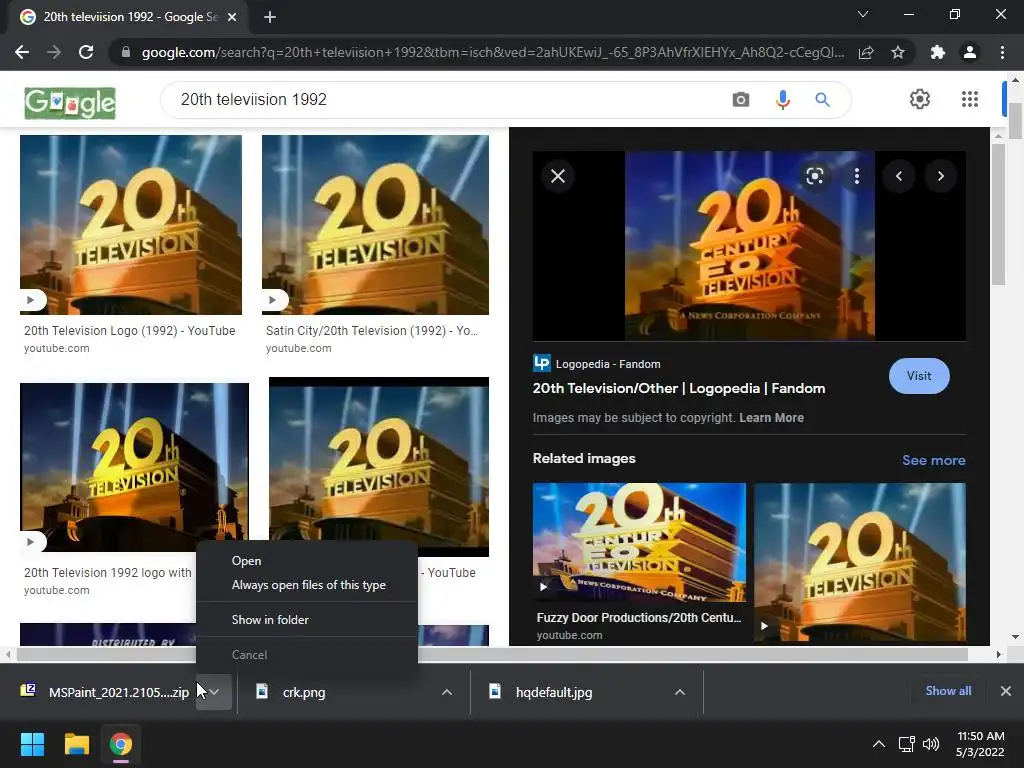The height and width of the screenshot is (768, 1024).
Task: Click Chrome icon in taskbar
Action: [121, 744]
